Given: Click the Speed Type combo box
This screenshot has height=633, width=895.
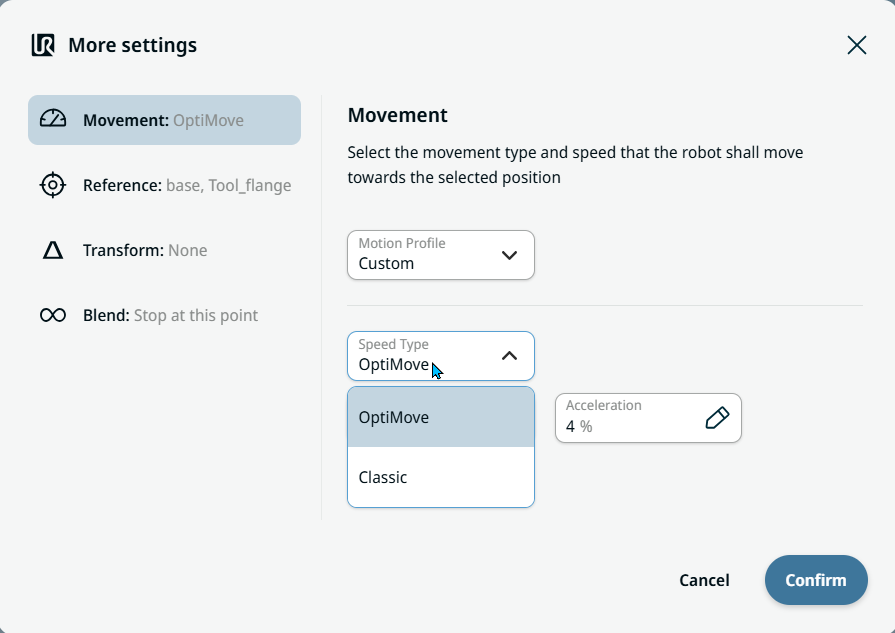Looking at the screenshot, I should [420, 356].
